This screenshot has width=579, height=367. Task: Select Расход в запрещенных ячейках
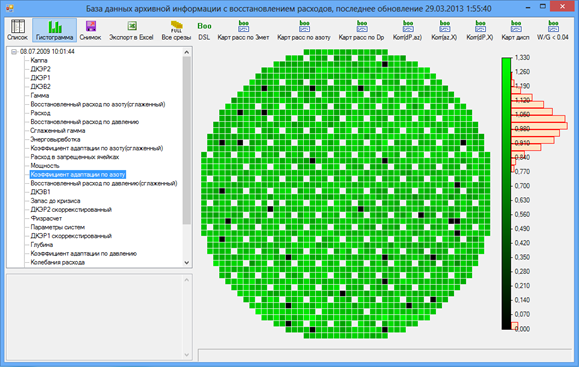(75, 157)
